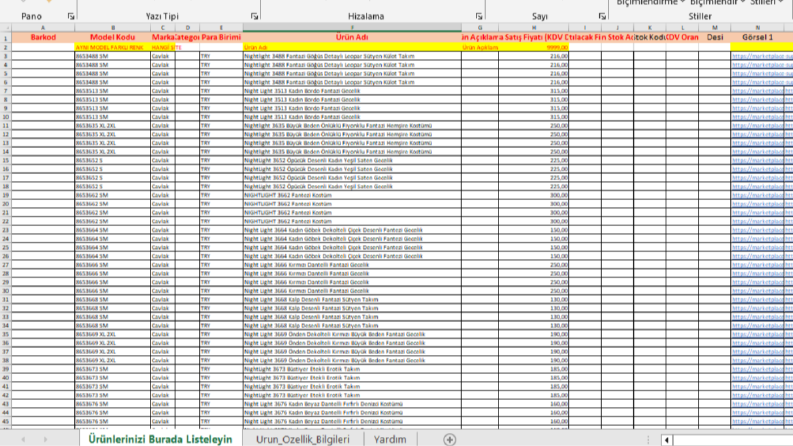Go to next sheet using right arrow
The height and width of the screenshot is (446, 793).
pos(46,439)
